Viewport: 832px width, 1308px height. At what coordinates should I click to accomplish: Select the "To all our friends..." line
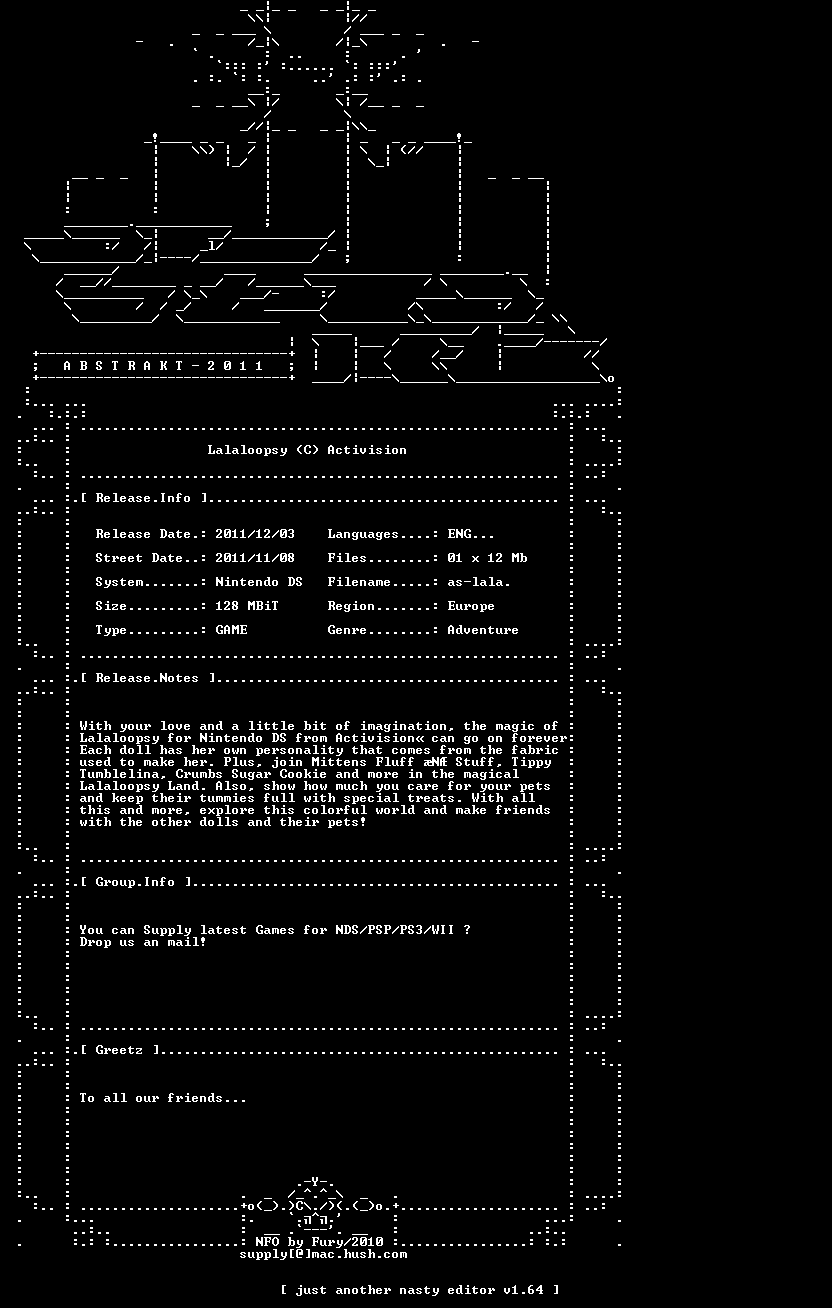[163, 1098]
